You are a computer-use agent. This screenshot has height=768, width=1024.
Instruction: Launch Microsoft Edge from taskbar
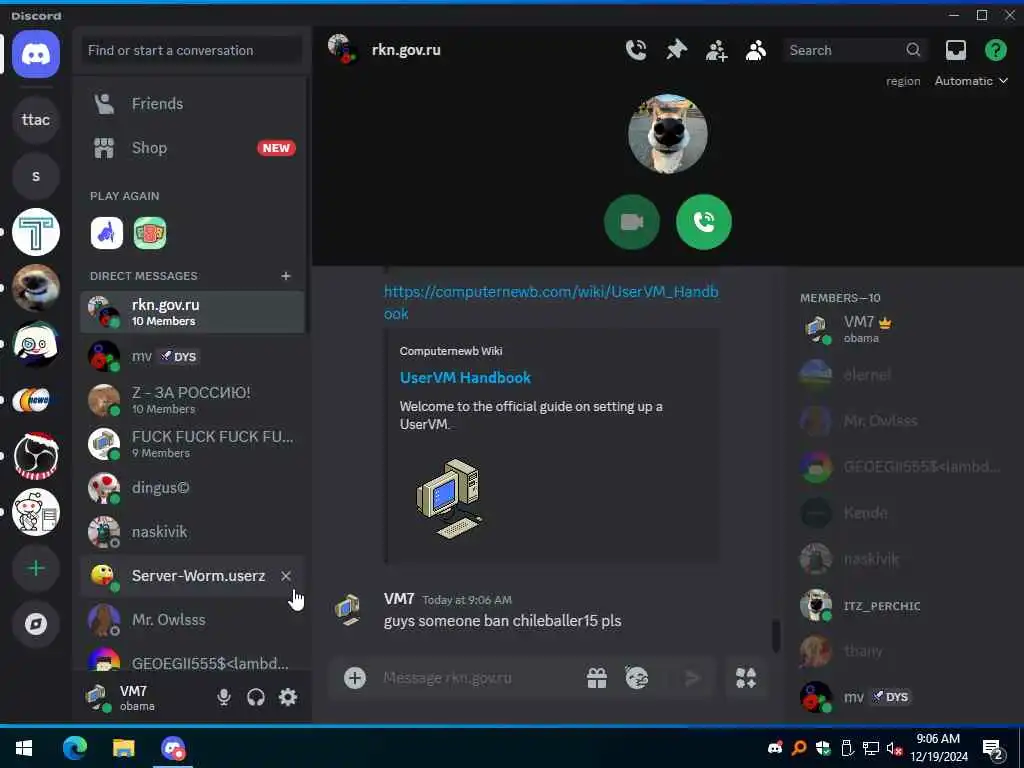point(75,748)
